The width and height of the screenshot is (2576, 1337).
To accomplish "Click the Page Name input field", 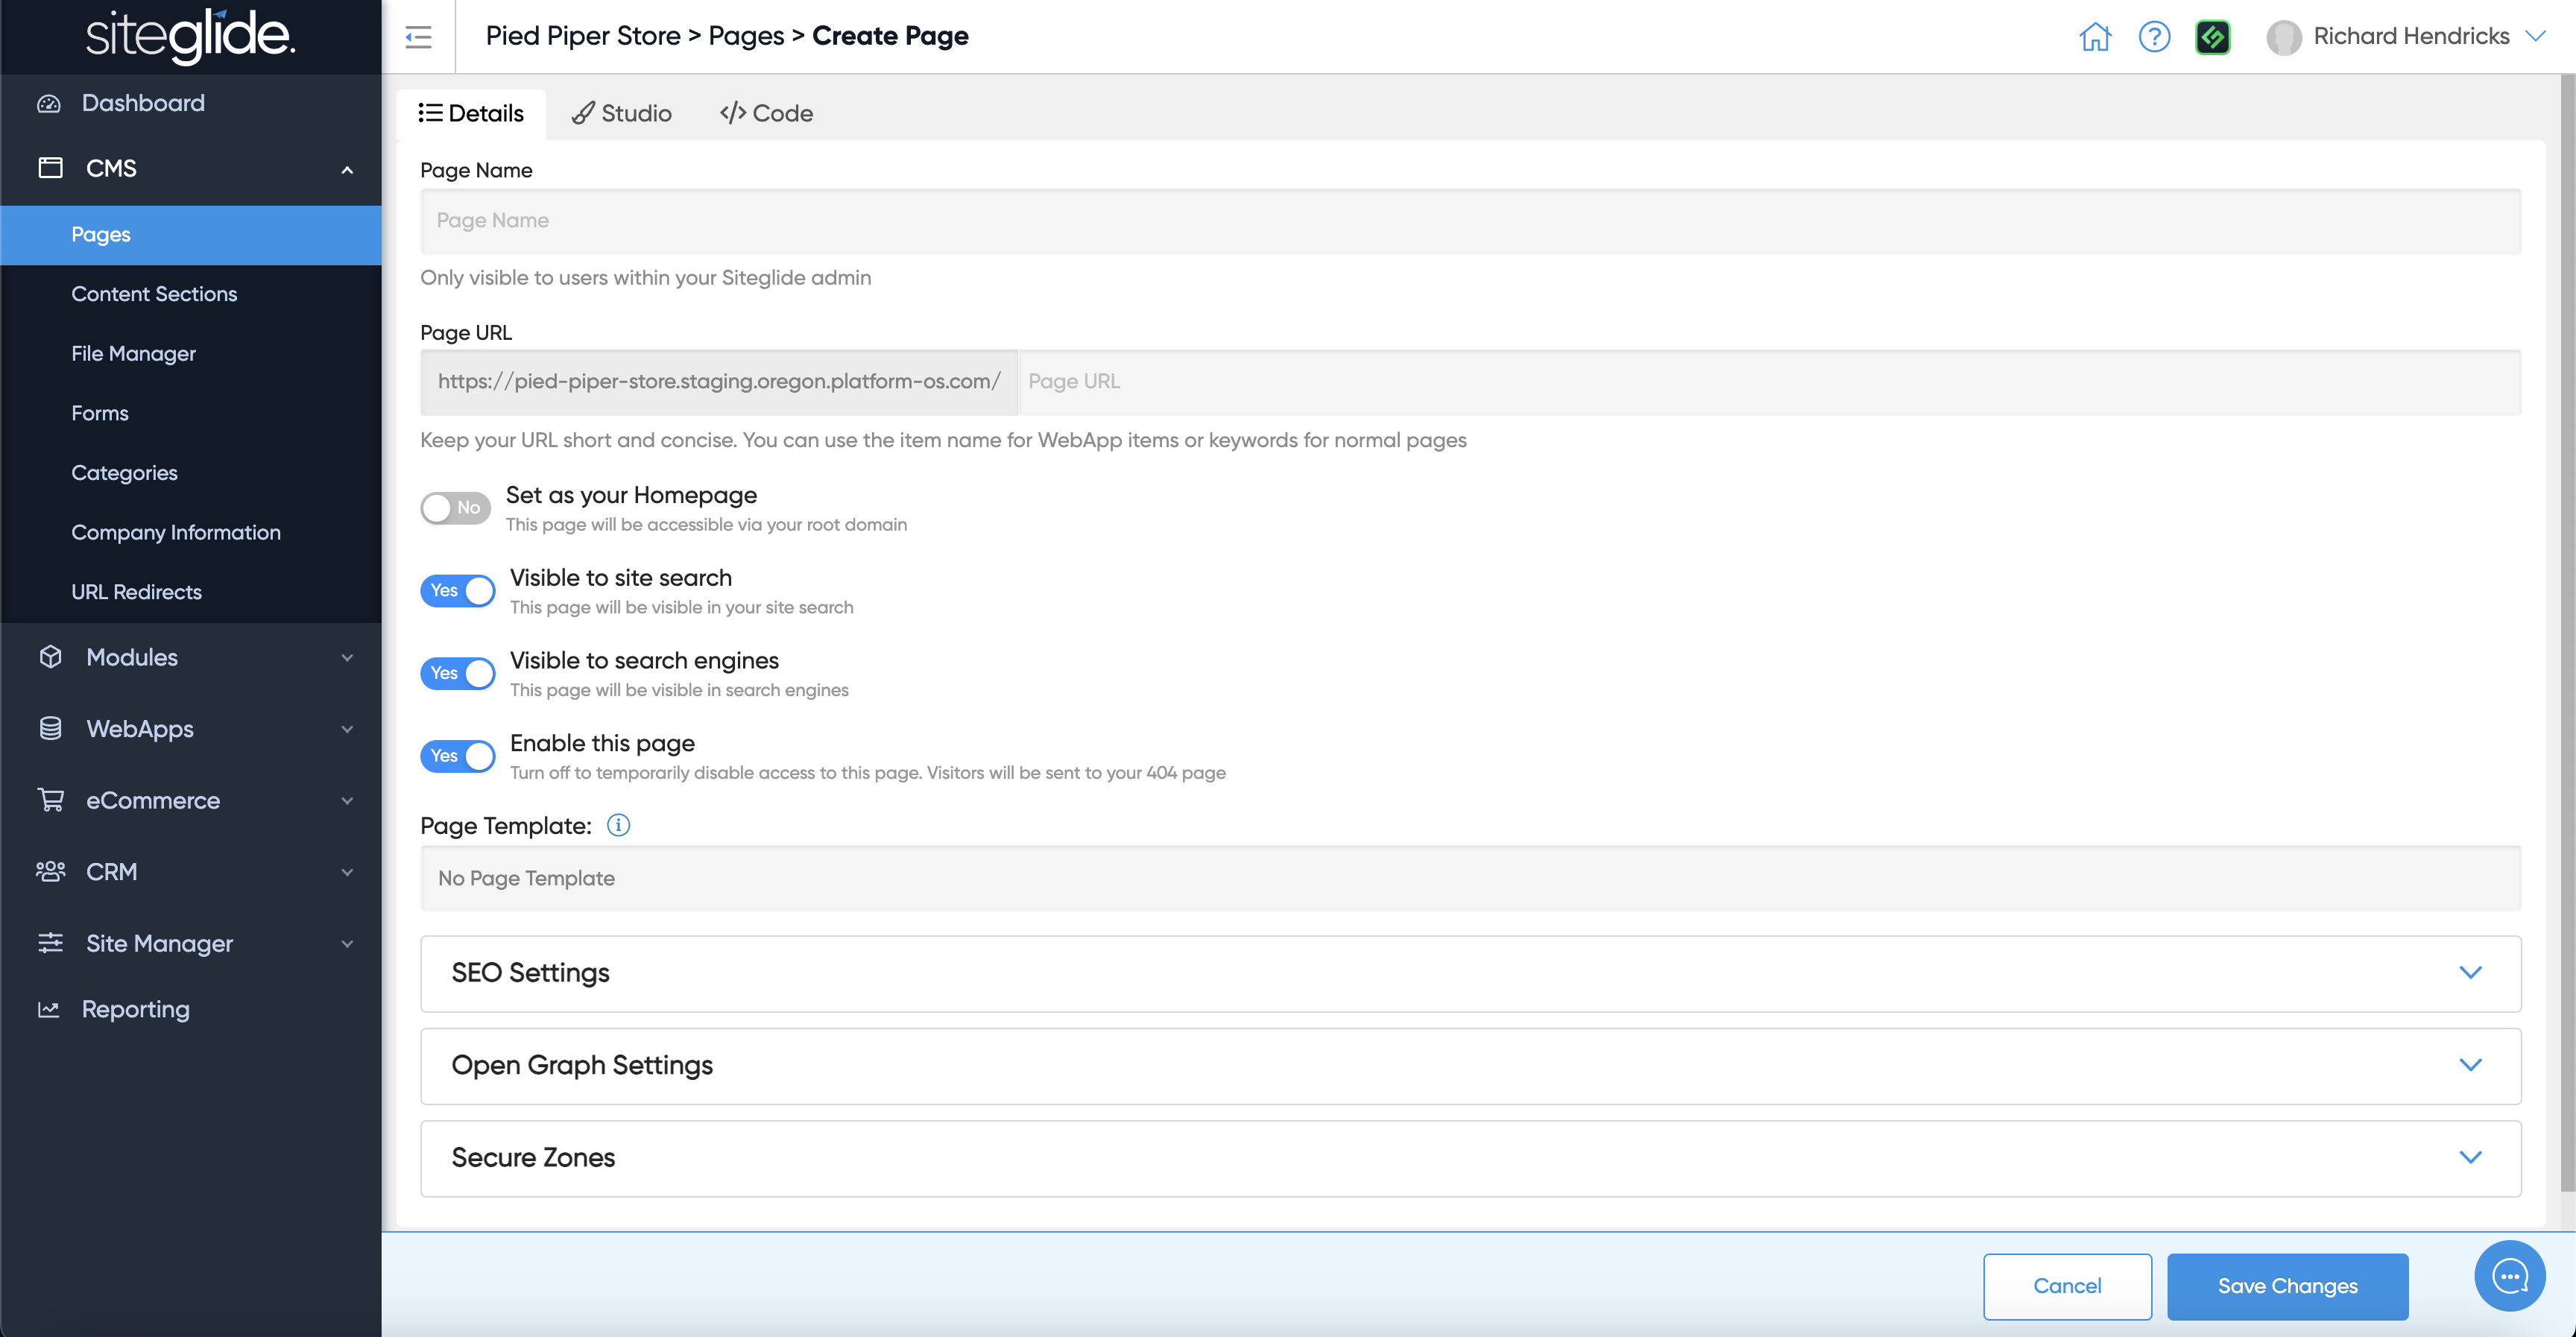I will [1470, 221].
